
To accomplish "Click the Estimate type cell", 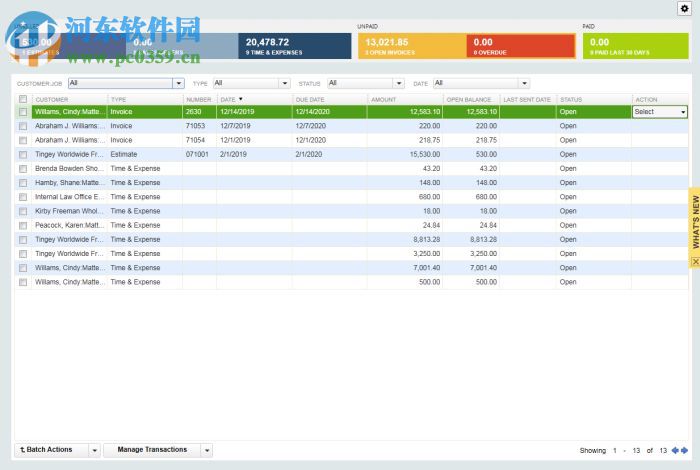I will tap(124, 154).
